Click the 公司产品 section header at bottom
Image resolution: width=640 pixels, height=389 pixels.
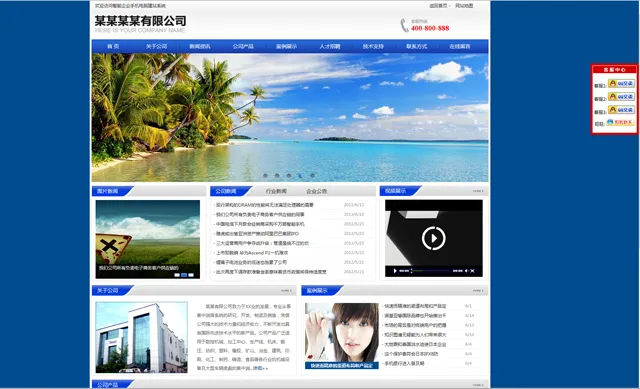click(107, 385)
